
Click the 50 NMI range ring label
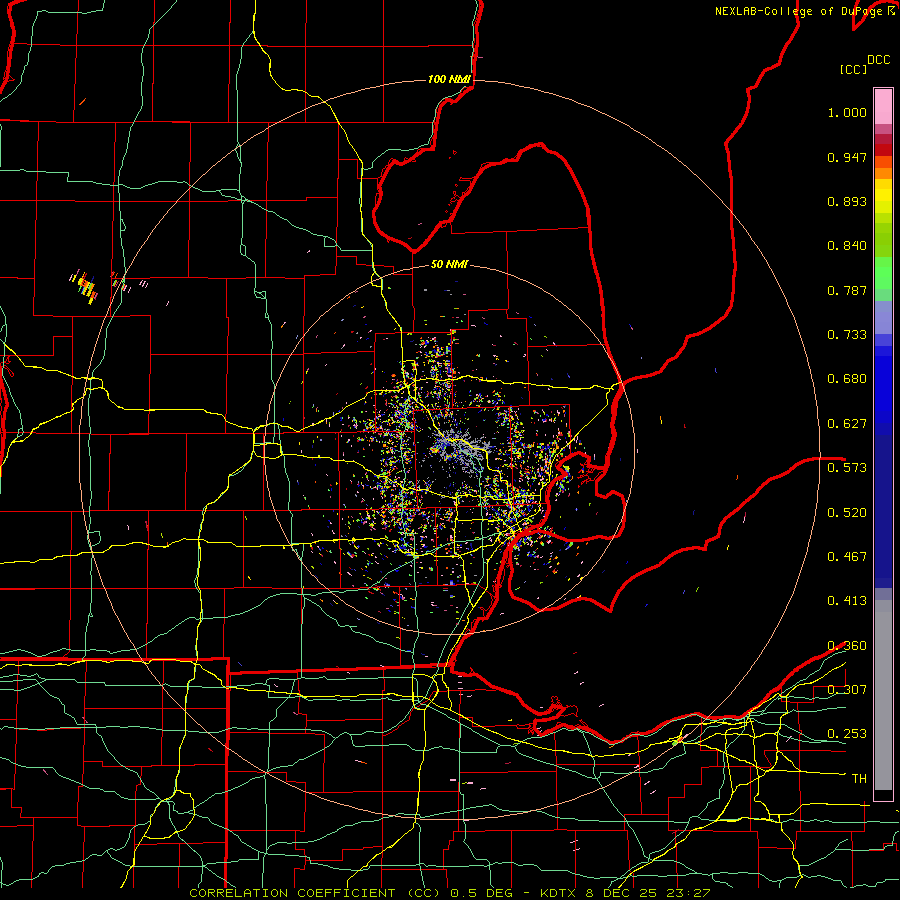point(449,264)
